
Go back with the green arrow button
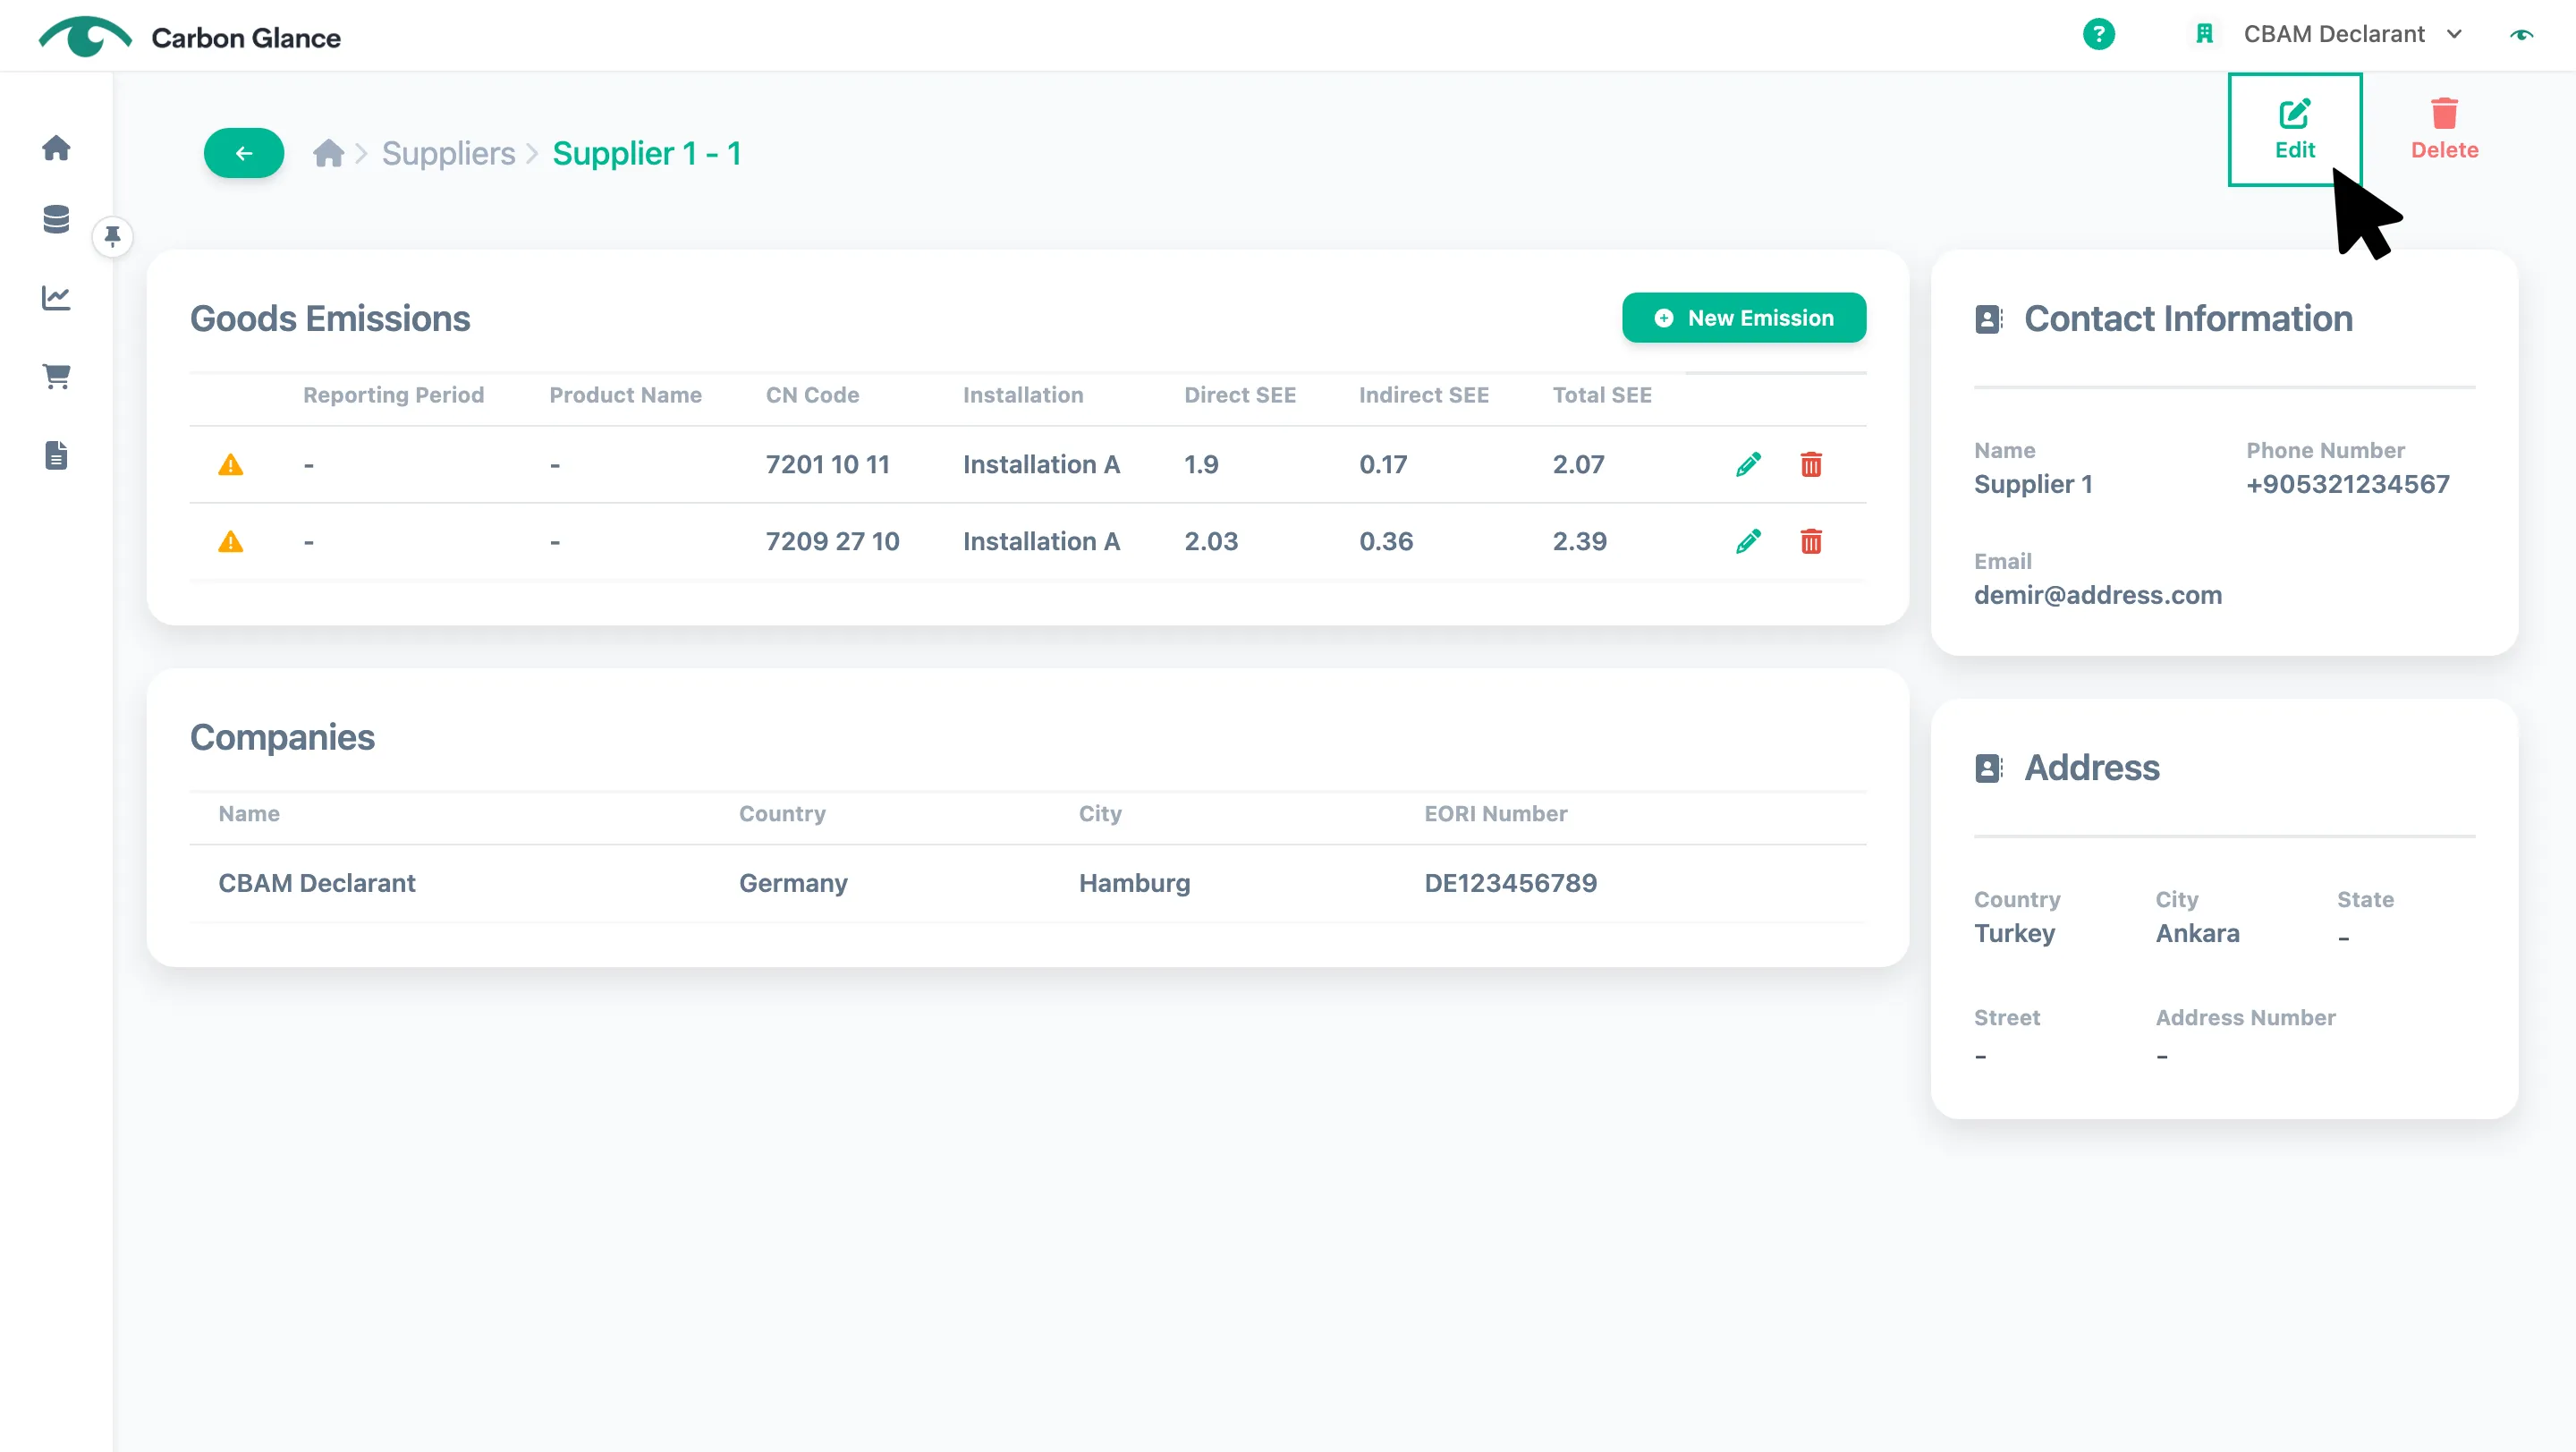(244, 153)
